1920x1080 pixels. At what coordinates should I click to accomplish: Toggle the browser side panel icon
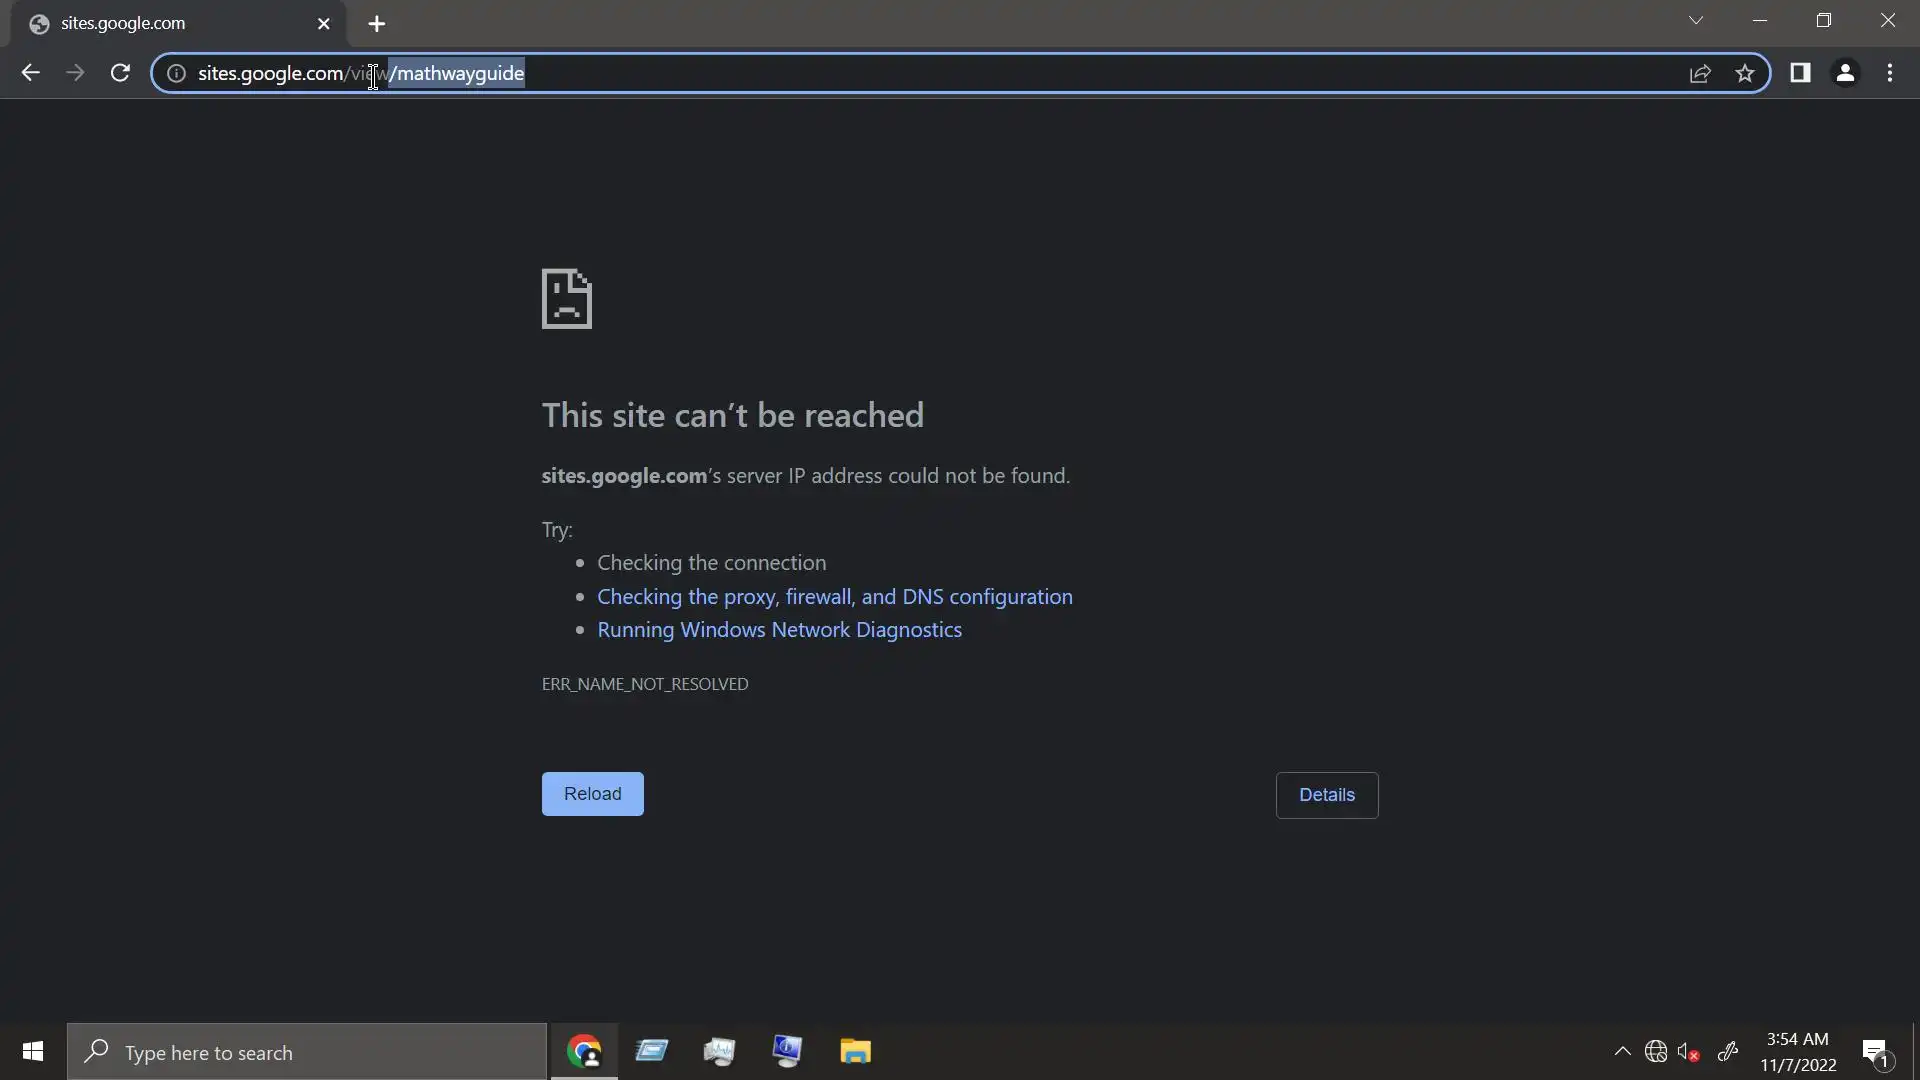click(x=1800, y=73)
